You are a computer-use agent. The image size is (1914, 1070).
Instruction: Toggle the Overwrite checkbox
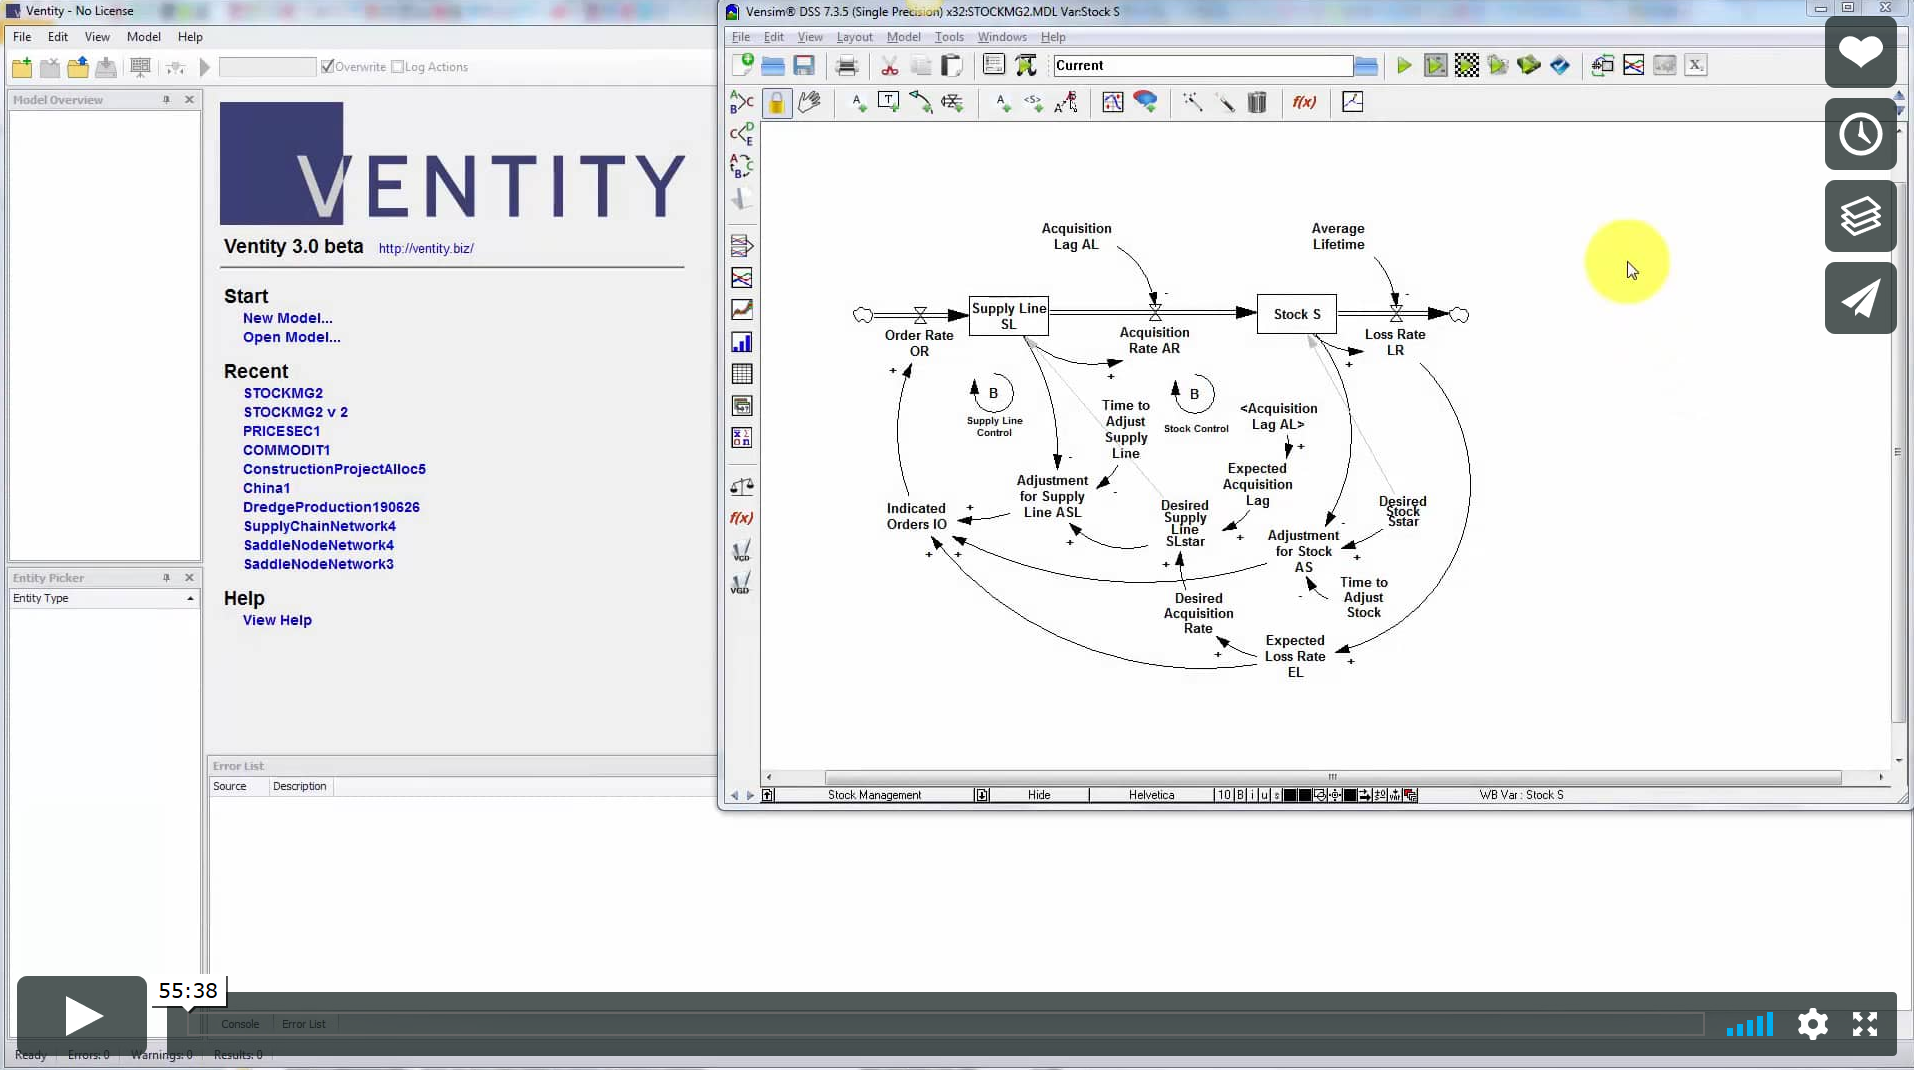pos(327,67)
